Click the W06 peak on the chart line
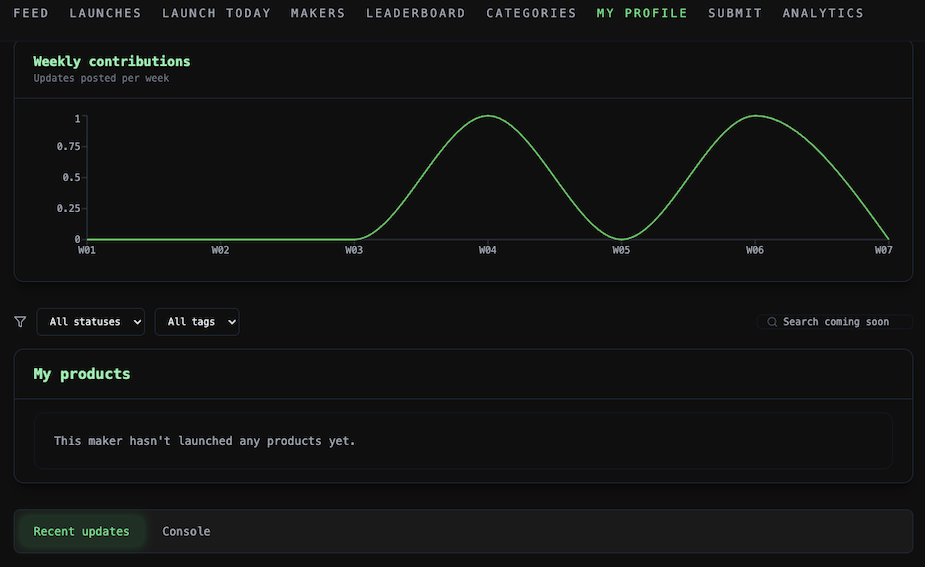Screen dimensions: 925x567 click(x=755, y=116)
